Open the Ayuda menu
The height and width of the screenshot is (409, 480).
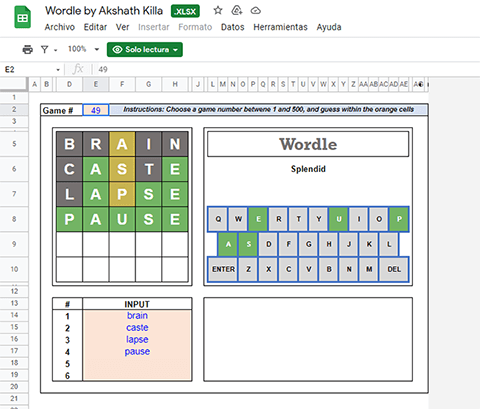329,27
